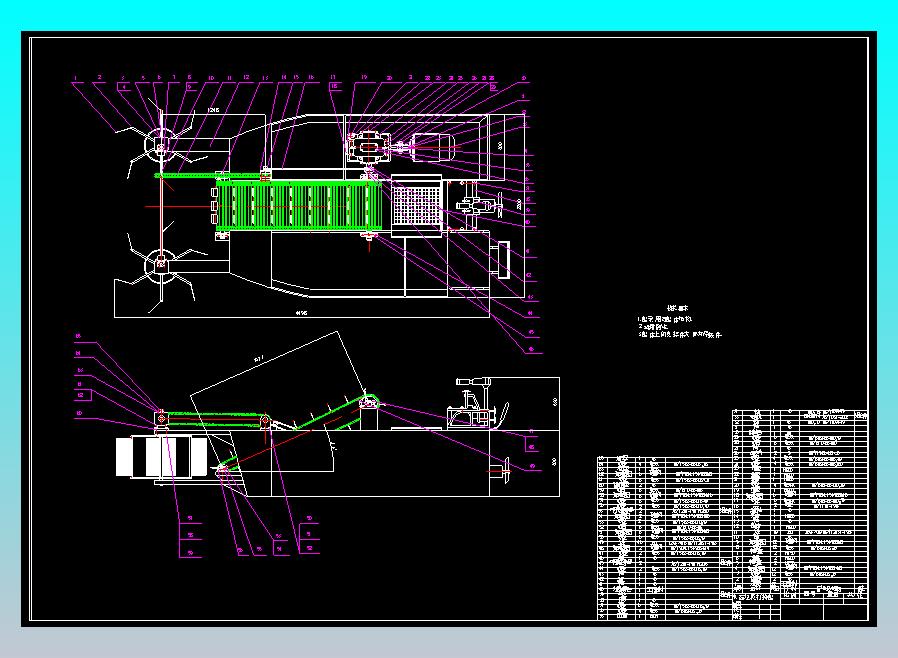Click the lower paddle wheel in top view

(160, 265)
